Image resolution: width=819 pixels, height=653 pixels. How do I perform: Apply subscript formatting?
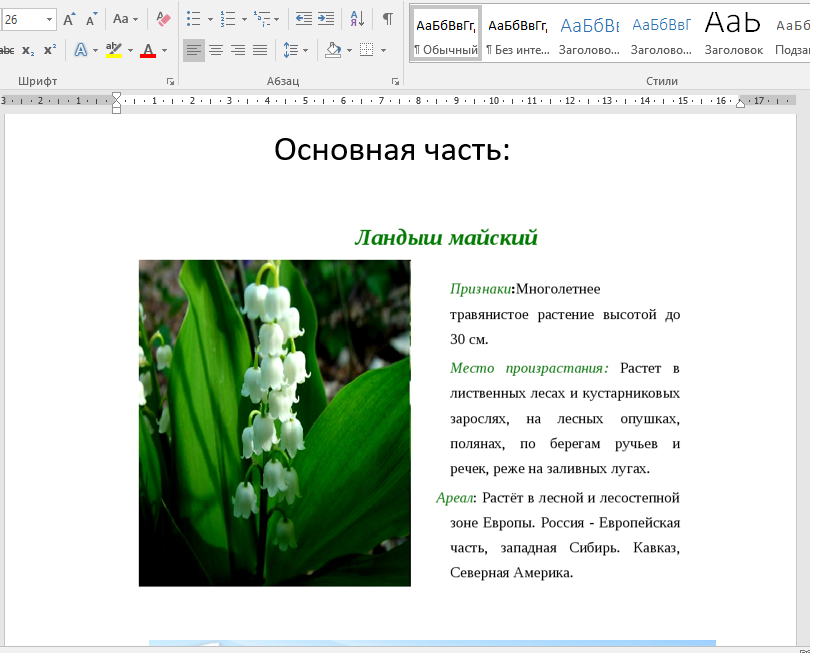(28, 50)
